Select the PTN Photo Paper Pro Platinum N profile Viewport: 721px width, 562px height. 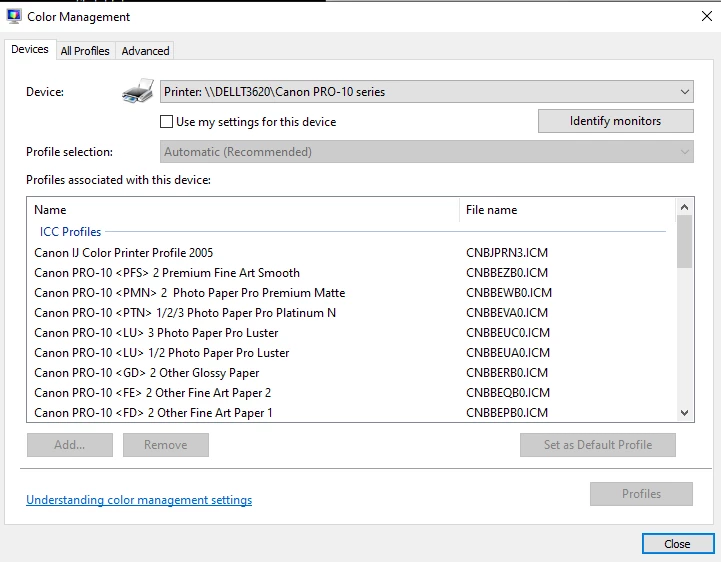185,313
